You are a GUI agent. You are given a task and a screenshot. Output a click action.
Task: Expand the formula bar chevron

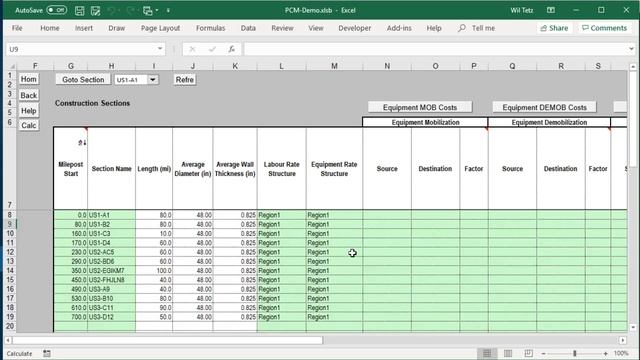(x=631, y=49)
